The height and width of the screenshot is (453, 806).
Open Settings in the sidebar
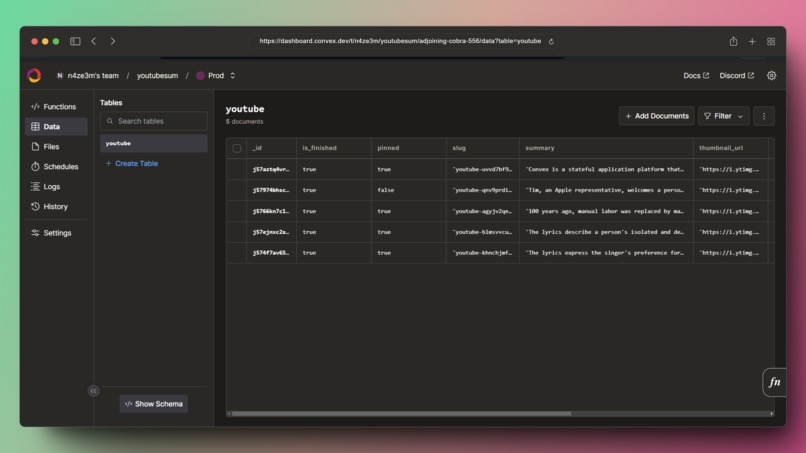[56, 233]
